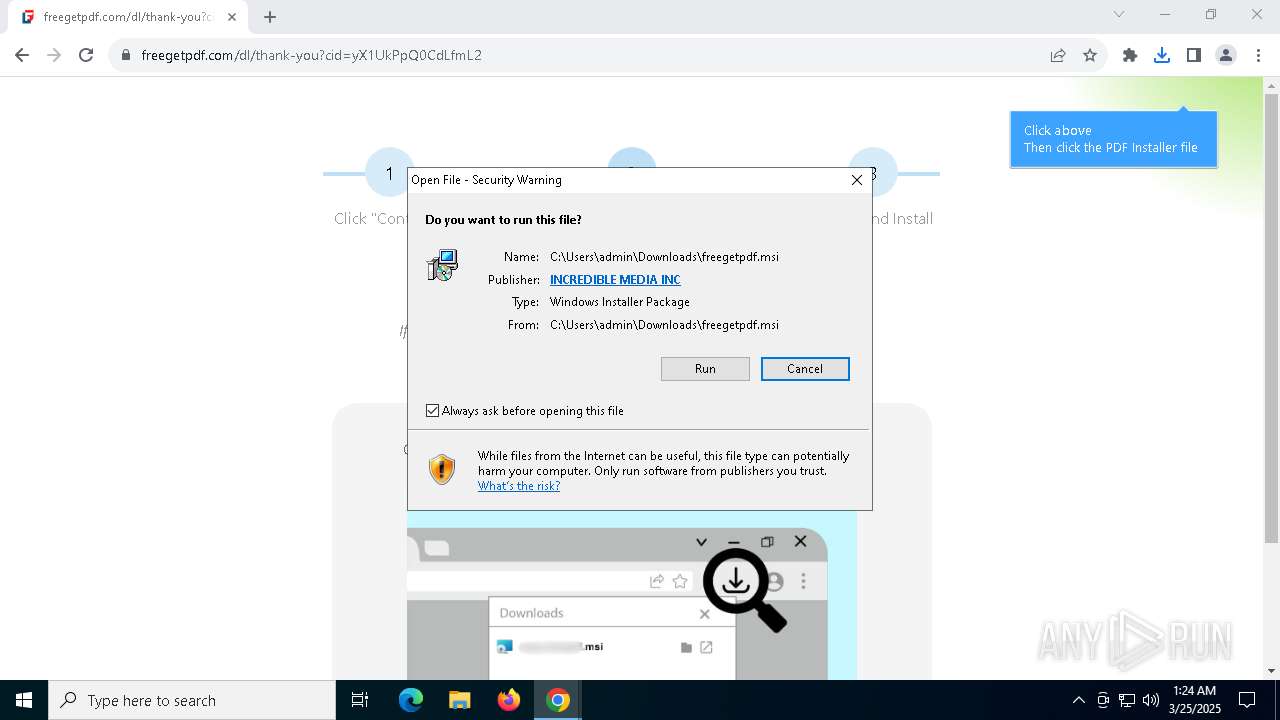Open Chrome extensions puzzle icon
Viewport: 1280px width, 720px height.
pyautogui.click(x=1130, y=55)
